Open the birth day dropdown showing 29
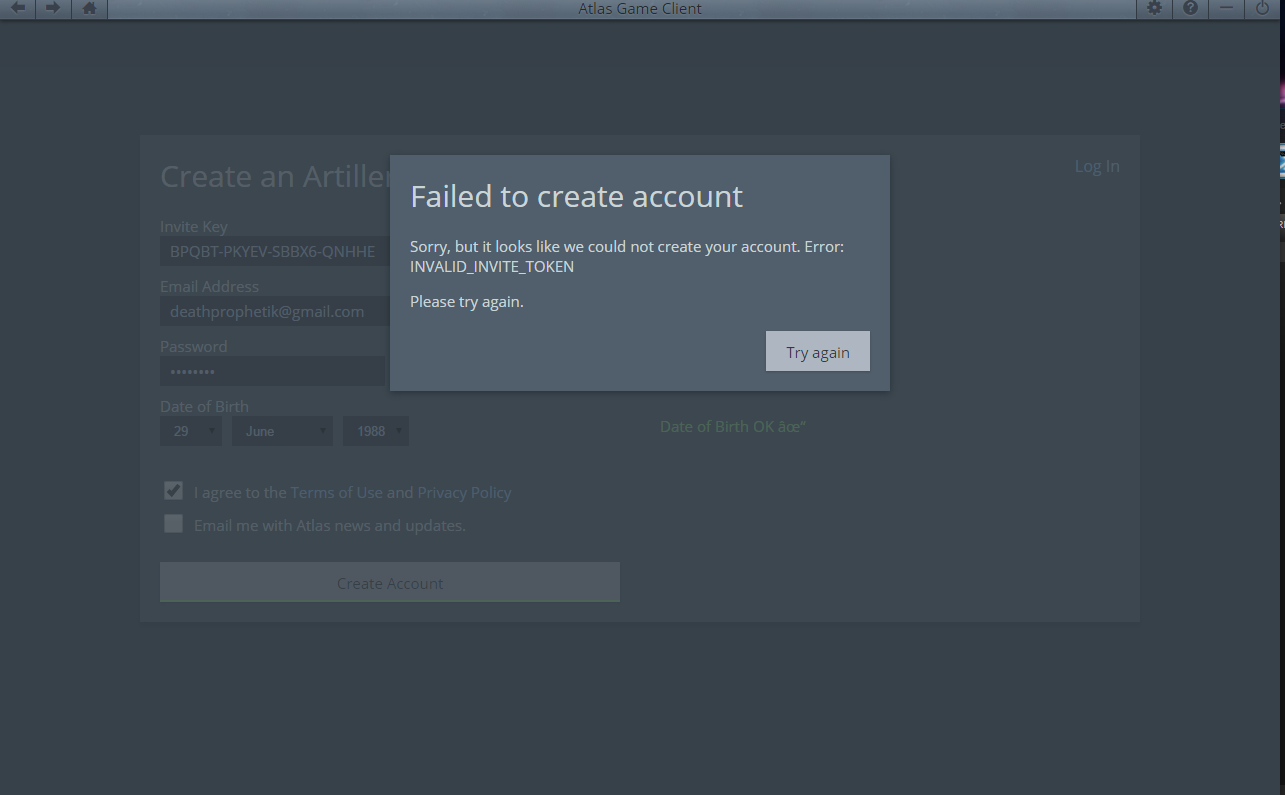 pyautogui.click(x=191, y=431)
